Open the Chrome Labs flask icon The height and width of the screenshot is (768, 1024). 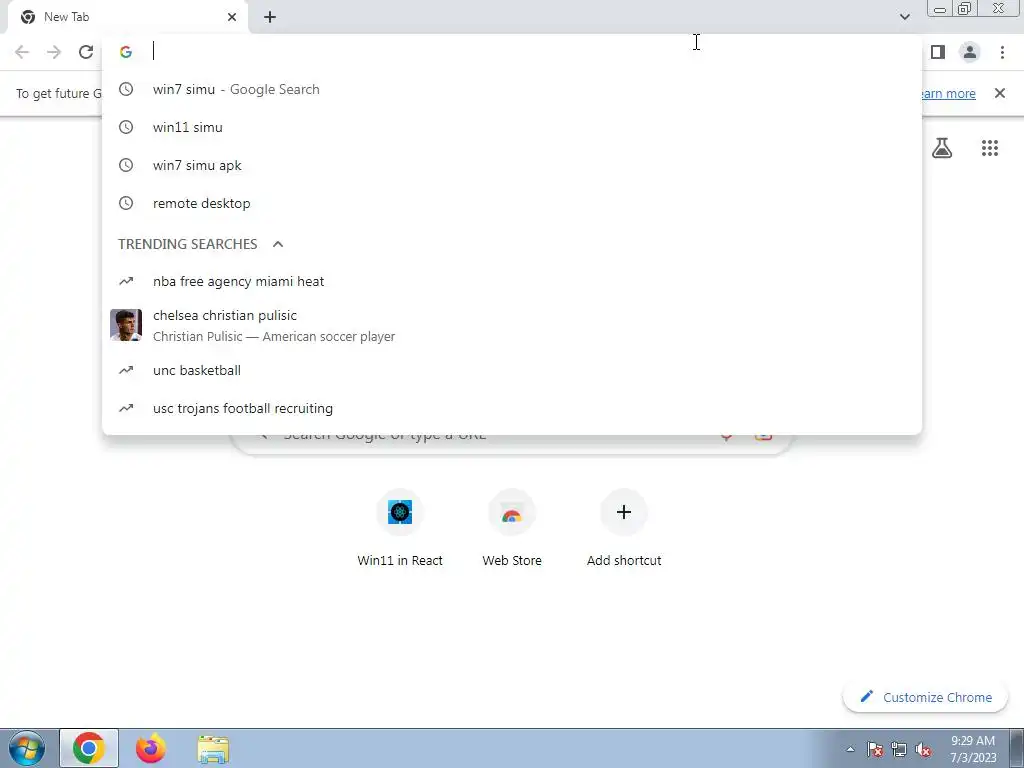(942, 148)
